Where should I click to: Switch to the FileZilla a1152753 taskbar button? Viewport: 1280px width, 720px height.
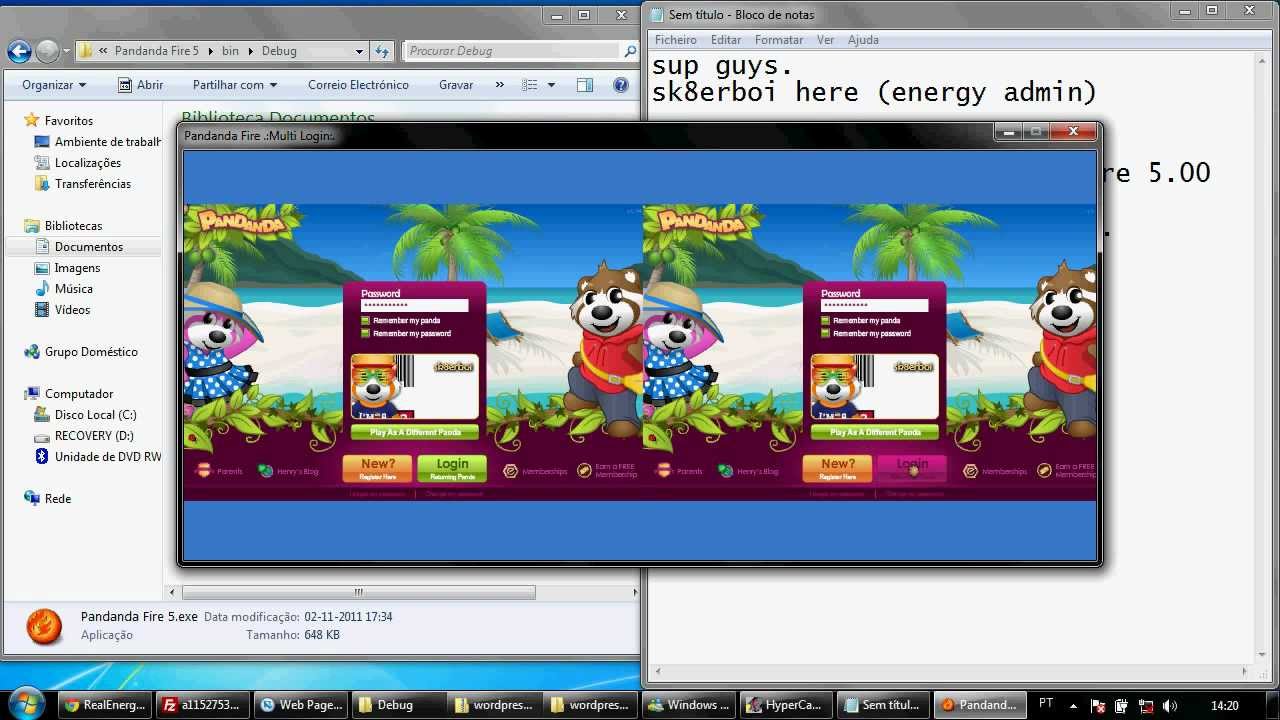click(x=201, y=705)
